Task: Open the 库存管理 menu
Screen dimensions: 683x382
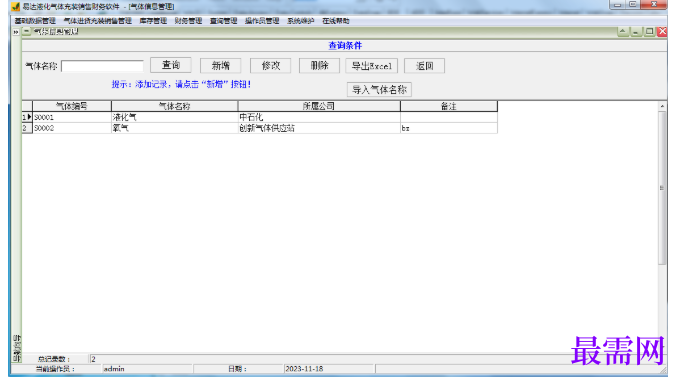Action: pos(153,20)
